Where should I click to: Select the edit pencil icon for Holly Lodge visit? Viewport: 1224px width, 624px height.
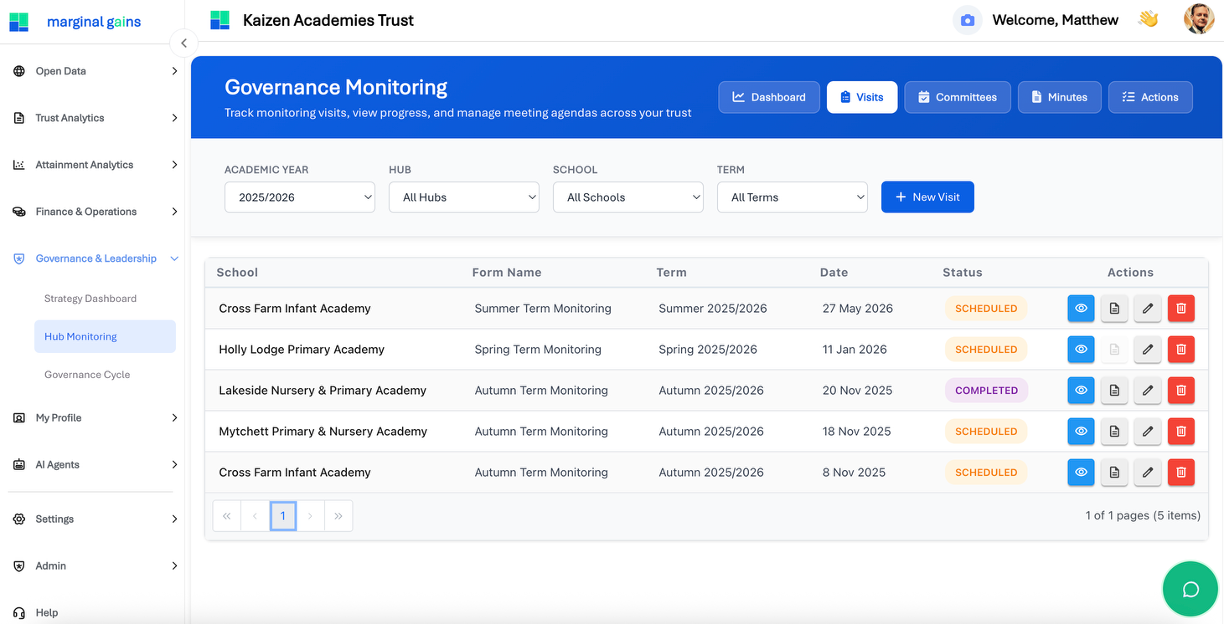tap(1147, 349)
